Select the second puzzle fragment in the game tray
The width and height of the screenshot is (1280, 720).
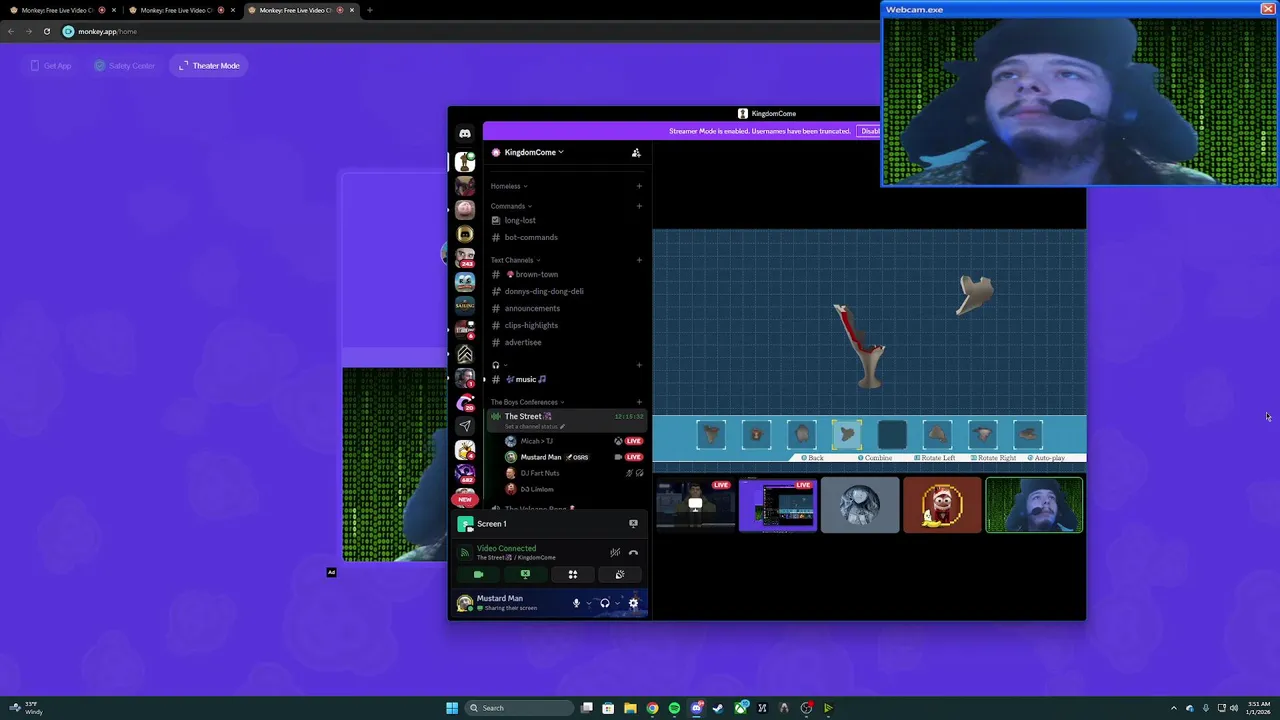[756, 435]
